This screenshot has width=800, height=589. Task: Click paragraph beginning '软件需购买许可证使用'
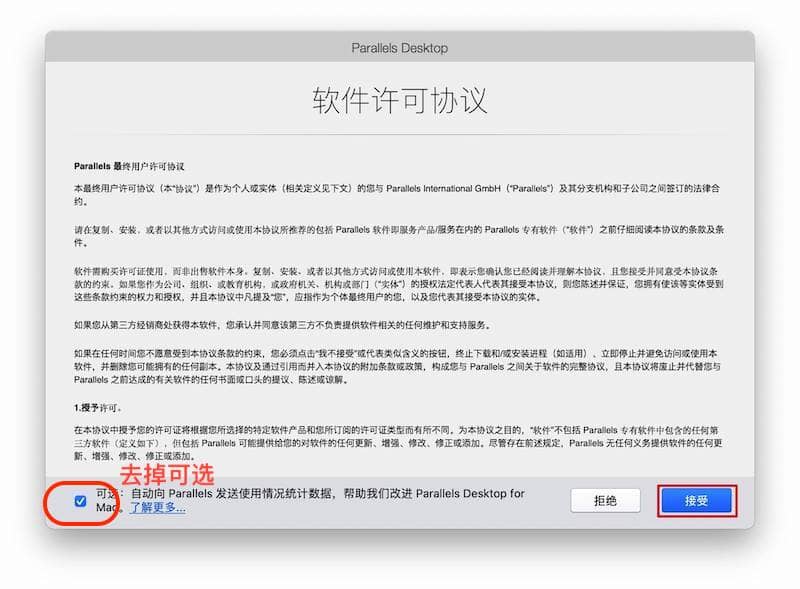(x=398, y=284)
